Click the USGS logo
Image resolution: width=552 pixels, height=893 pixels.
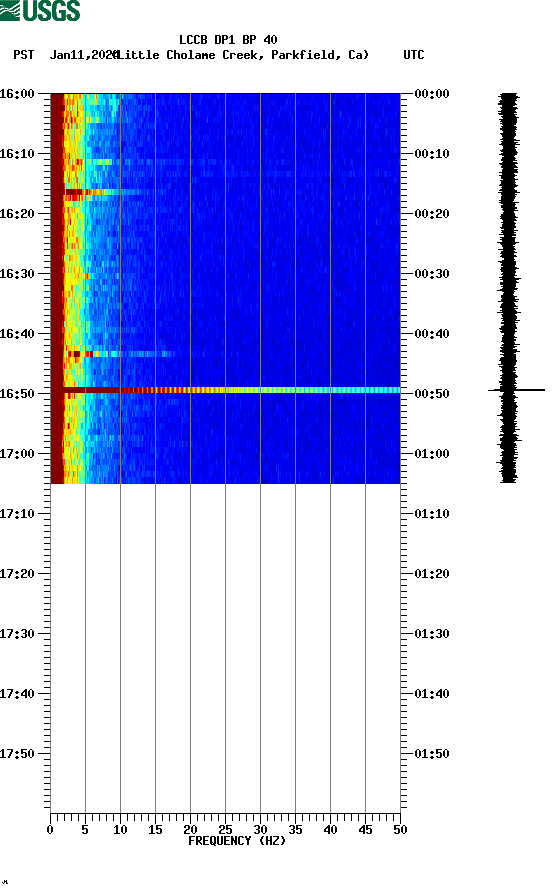pyautogui.click(x=40, y=11)
